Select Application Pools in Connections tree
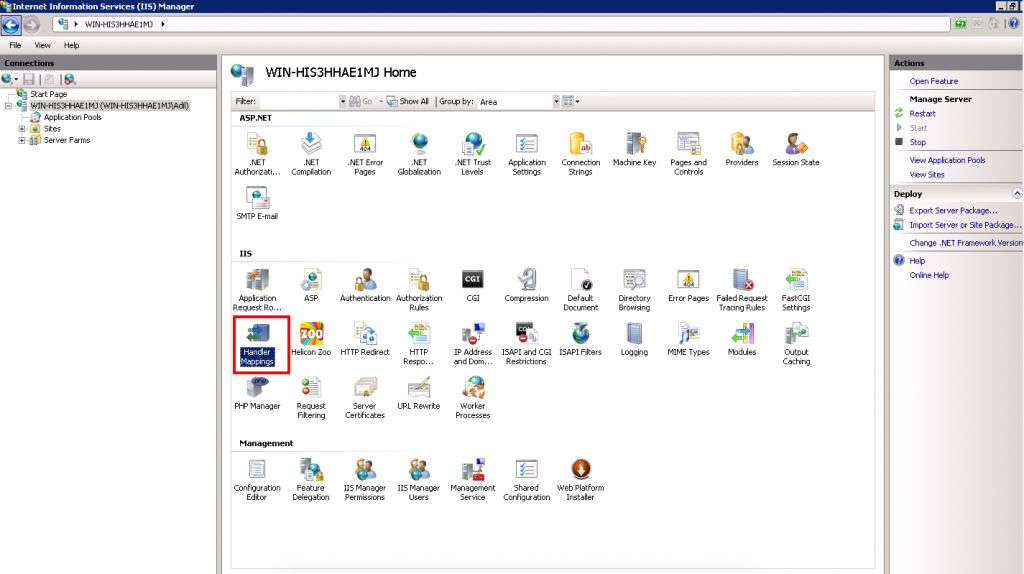The image size is (1024, 574). (72, 118)
